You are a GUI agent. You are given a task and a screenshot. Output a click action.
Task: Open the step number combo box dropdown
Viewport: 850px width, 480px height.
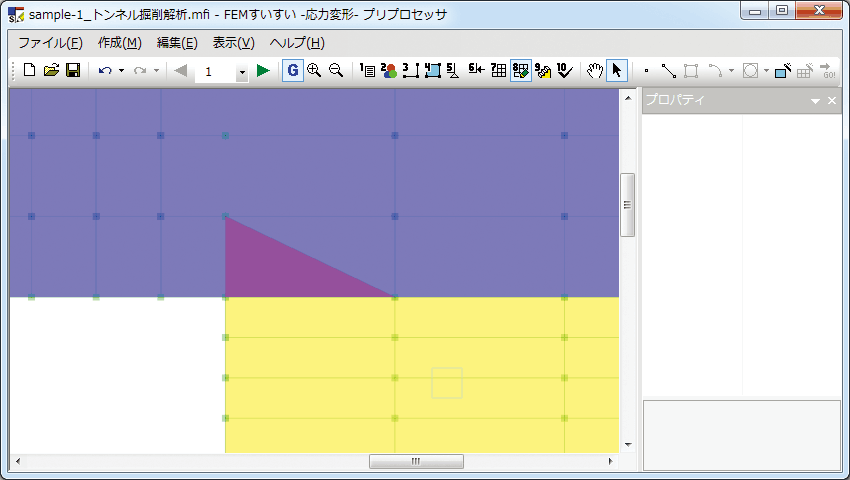coord(242,72)
